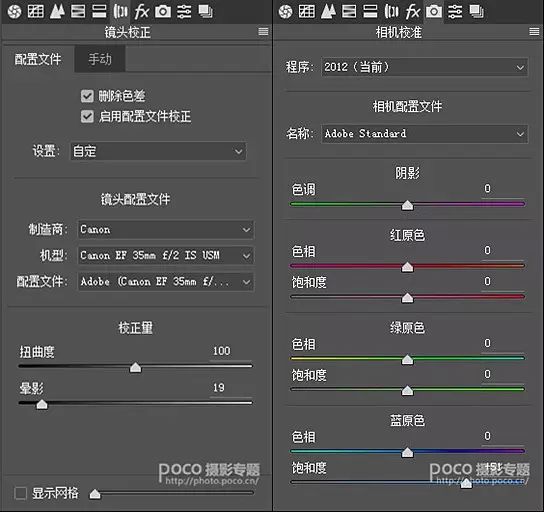Disable 启用配置文件校正 checkbox

pyautogui.click(x=87, y=116)
